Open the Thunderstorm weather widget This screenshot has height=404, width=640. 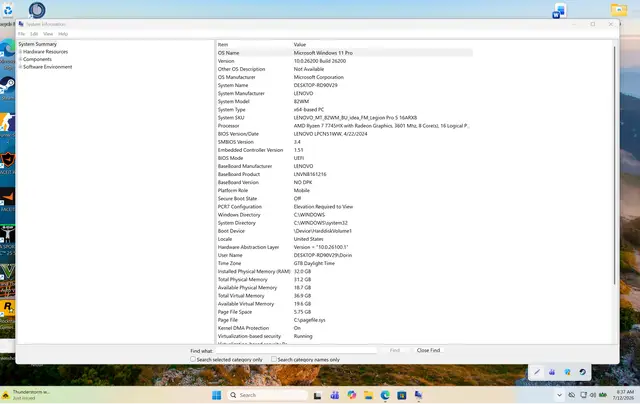[x=26, y=395]
